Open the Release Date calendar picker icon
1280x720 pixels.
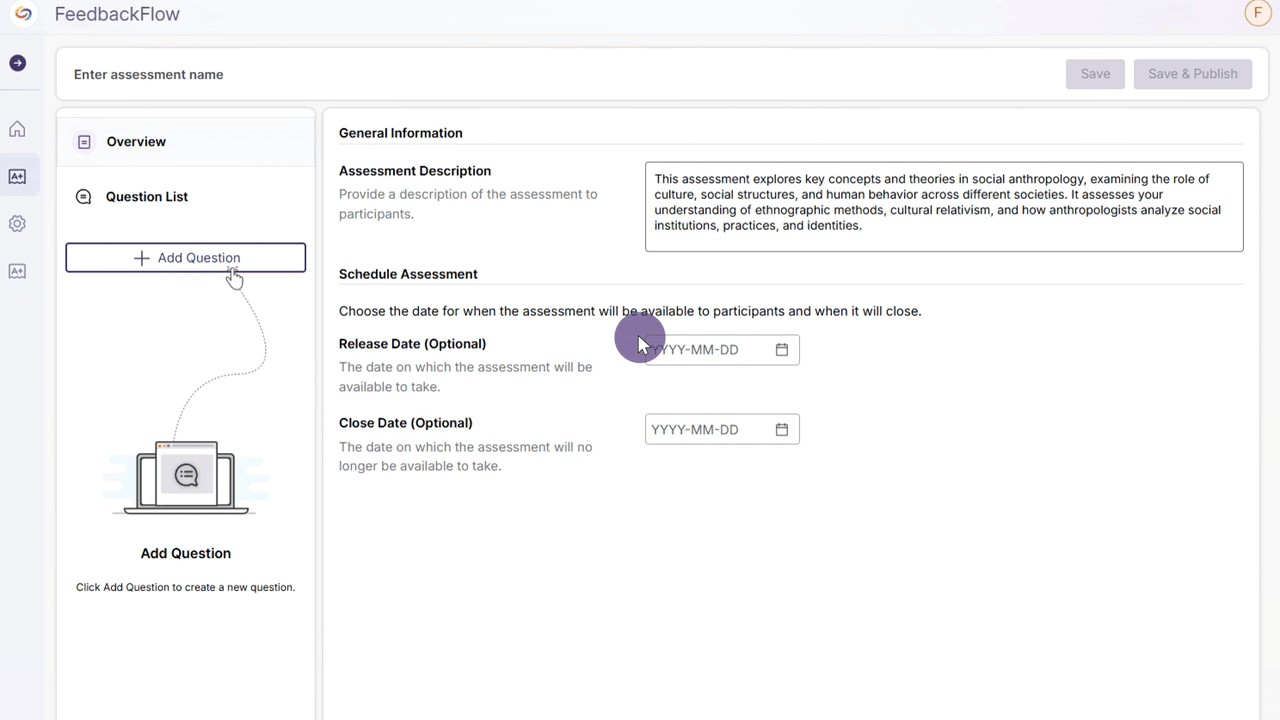point(782,350)
